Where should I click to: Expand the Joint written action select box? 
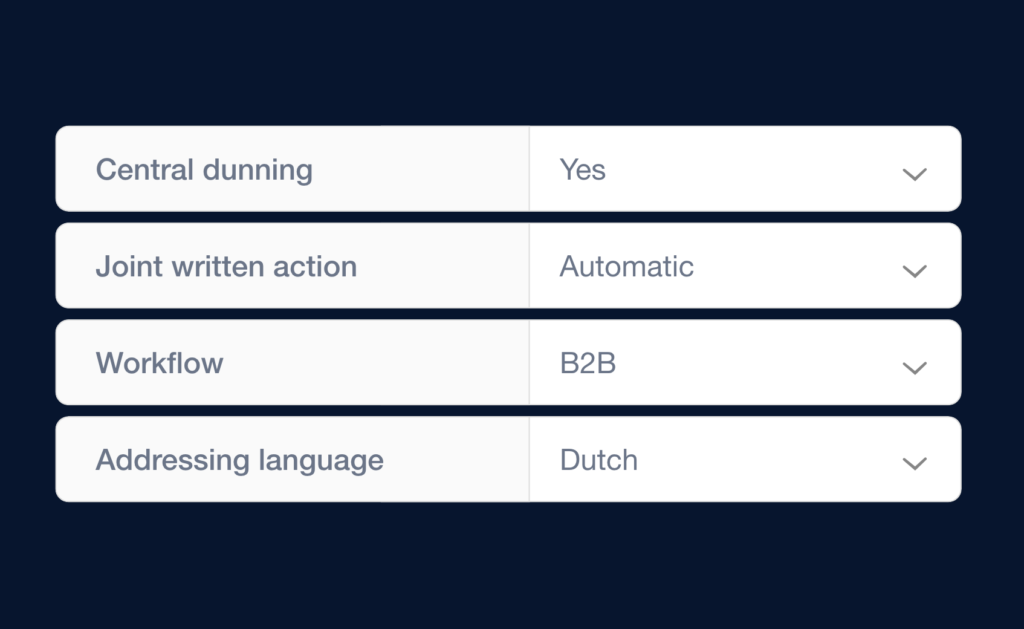click(x=744, y=266)
